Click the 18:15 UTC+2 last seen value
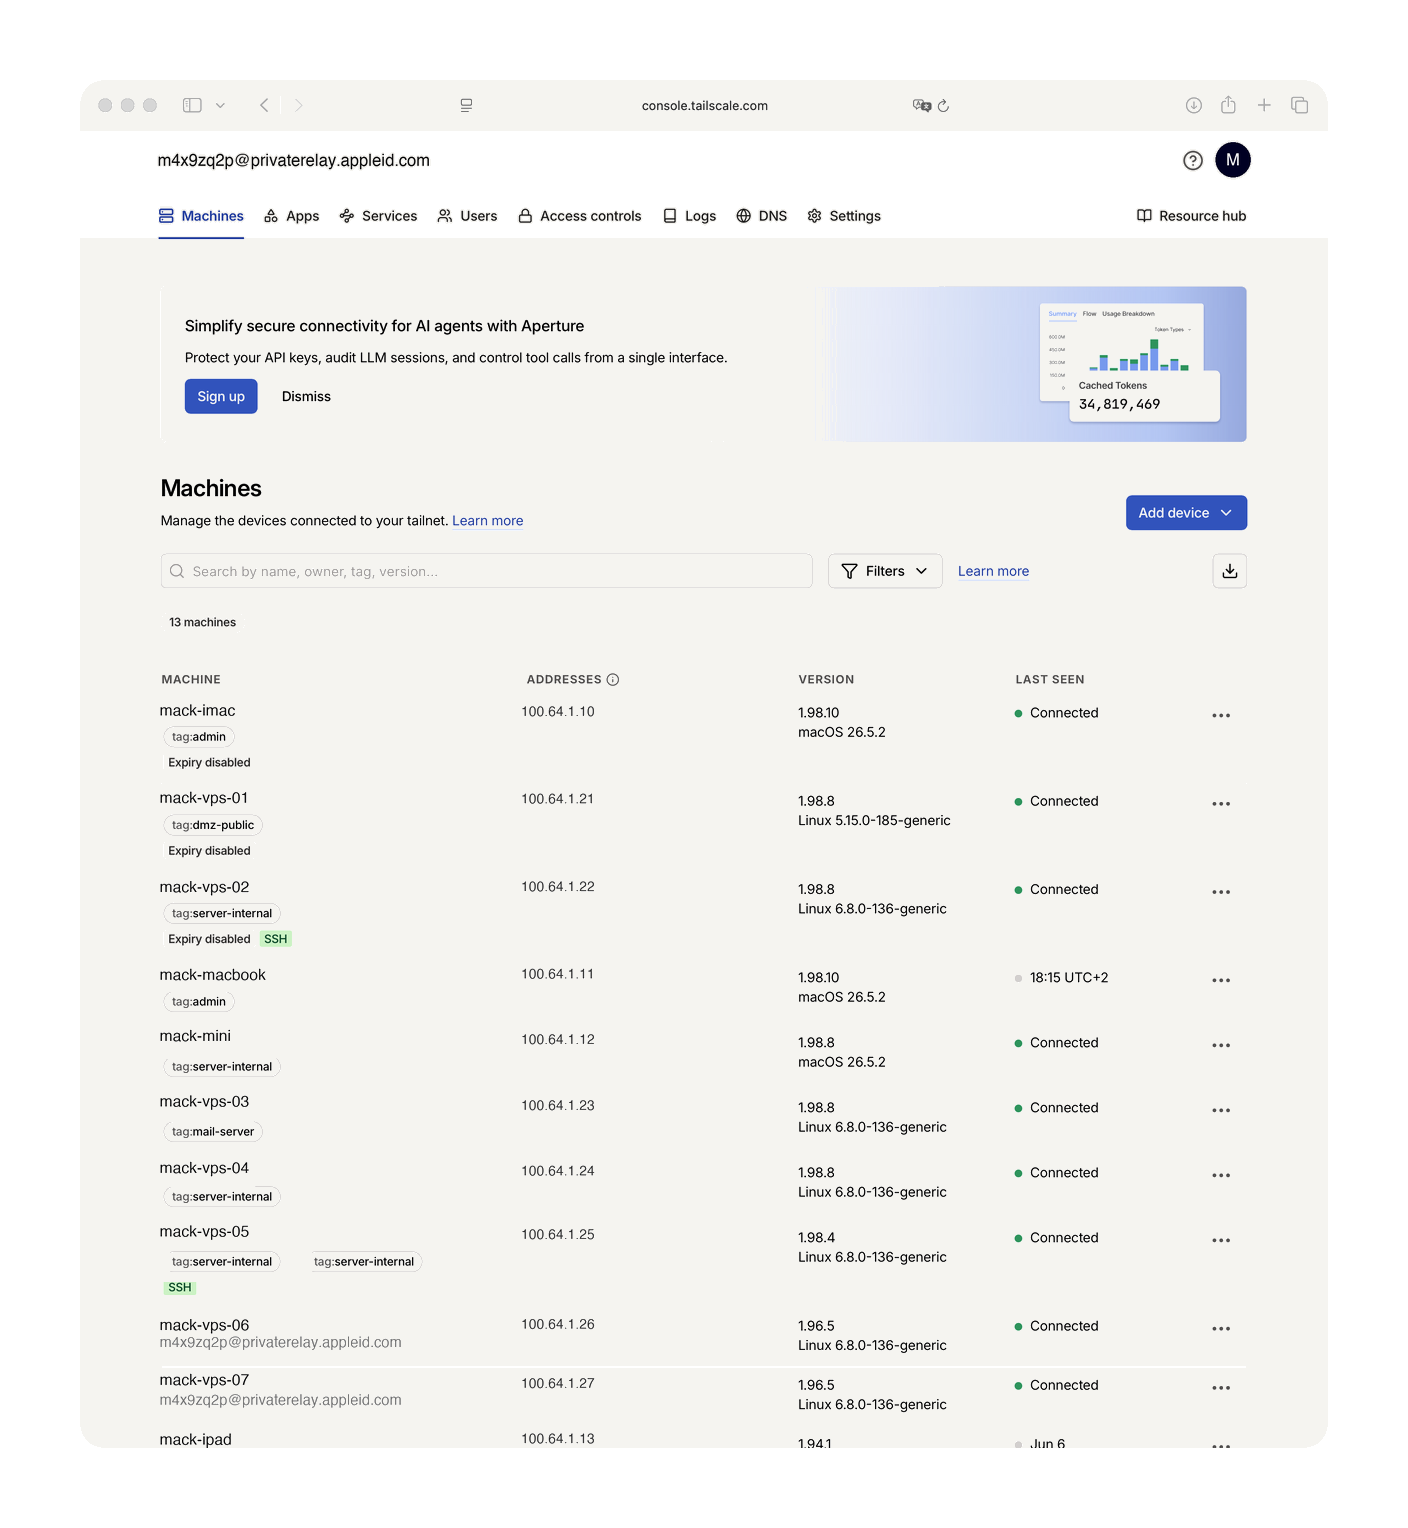This screenshot has width=1408, height=1528. click(x=1069, y=978)
